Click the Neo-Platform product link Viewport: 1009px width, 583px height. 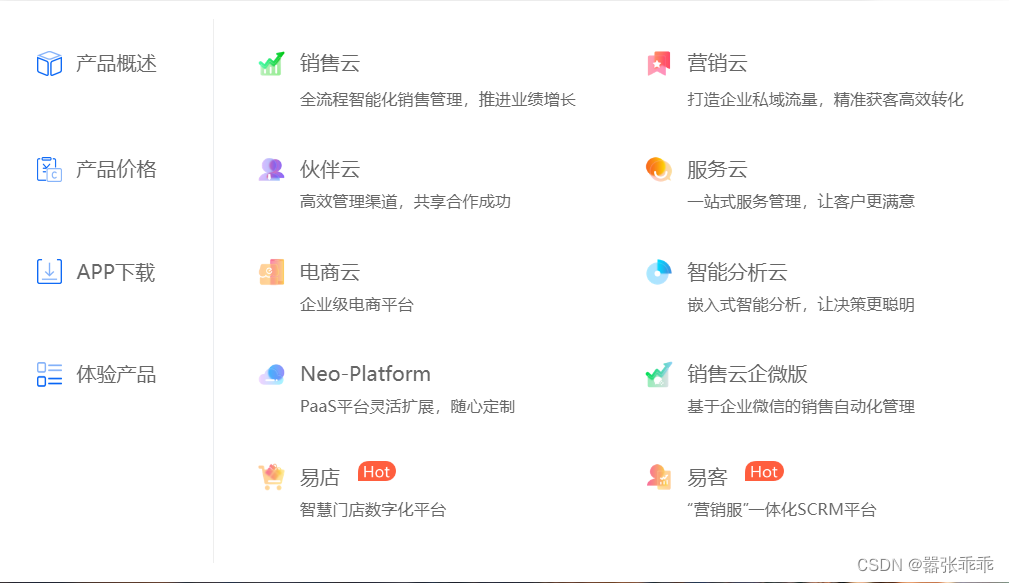click(x=366, y=373)
